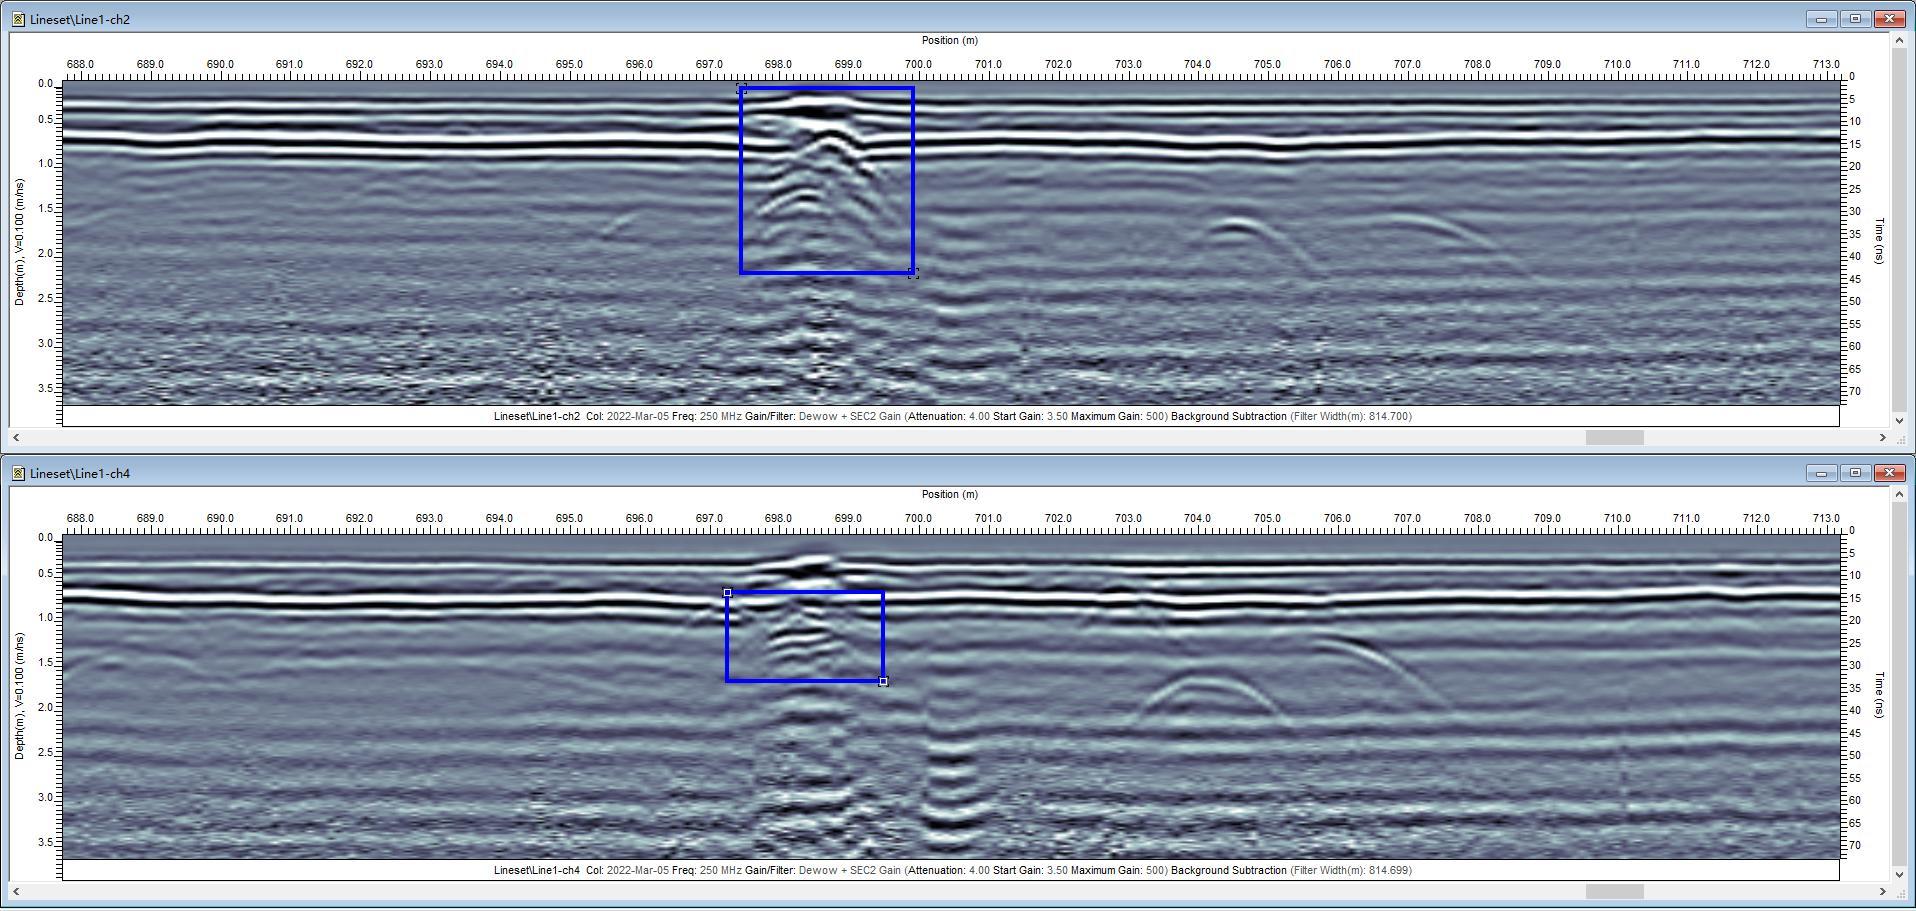Click 'Filter Width(m): 814.700' in ch2 footer
This screenshot has width=1916, height=911.
click(1351, 416)
